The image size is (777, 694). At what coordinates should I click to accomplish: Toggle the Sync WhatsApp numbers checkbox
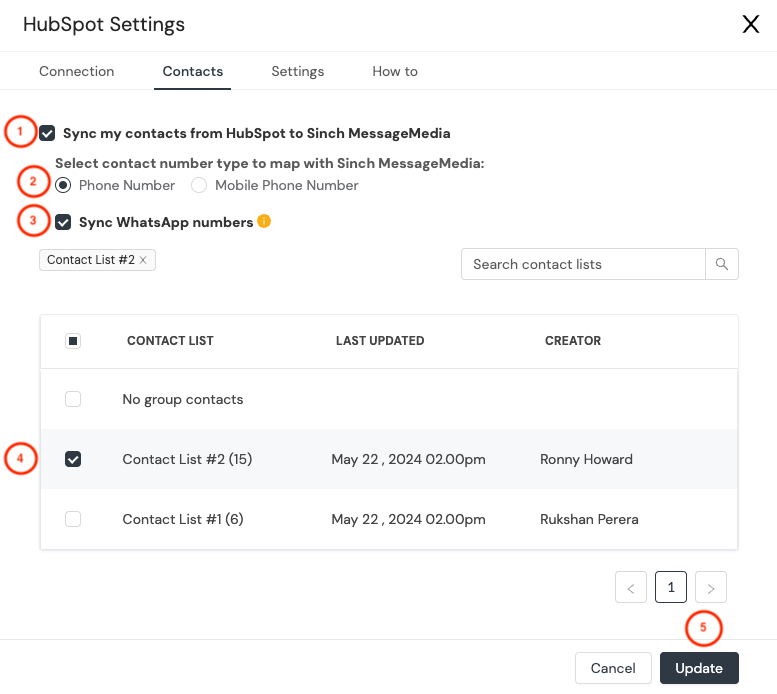click(63, 222)
